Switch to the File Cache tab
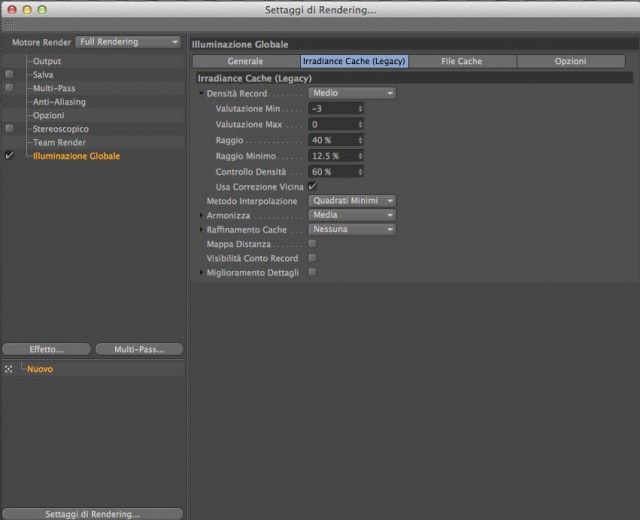 pyautogui.click(x=462, y=61)
